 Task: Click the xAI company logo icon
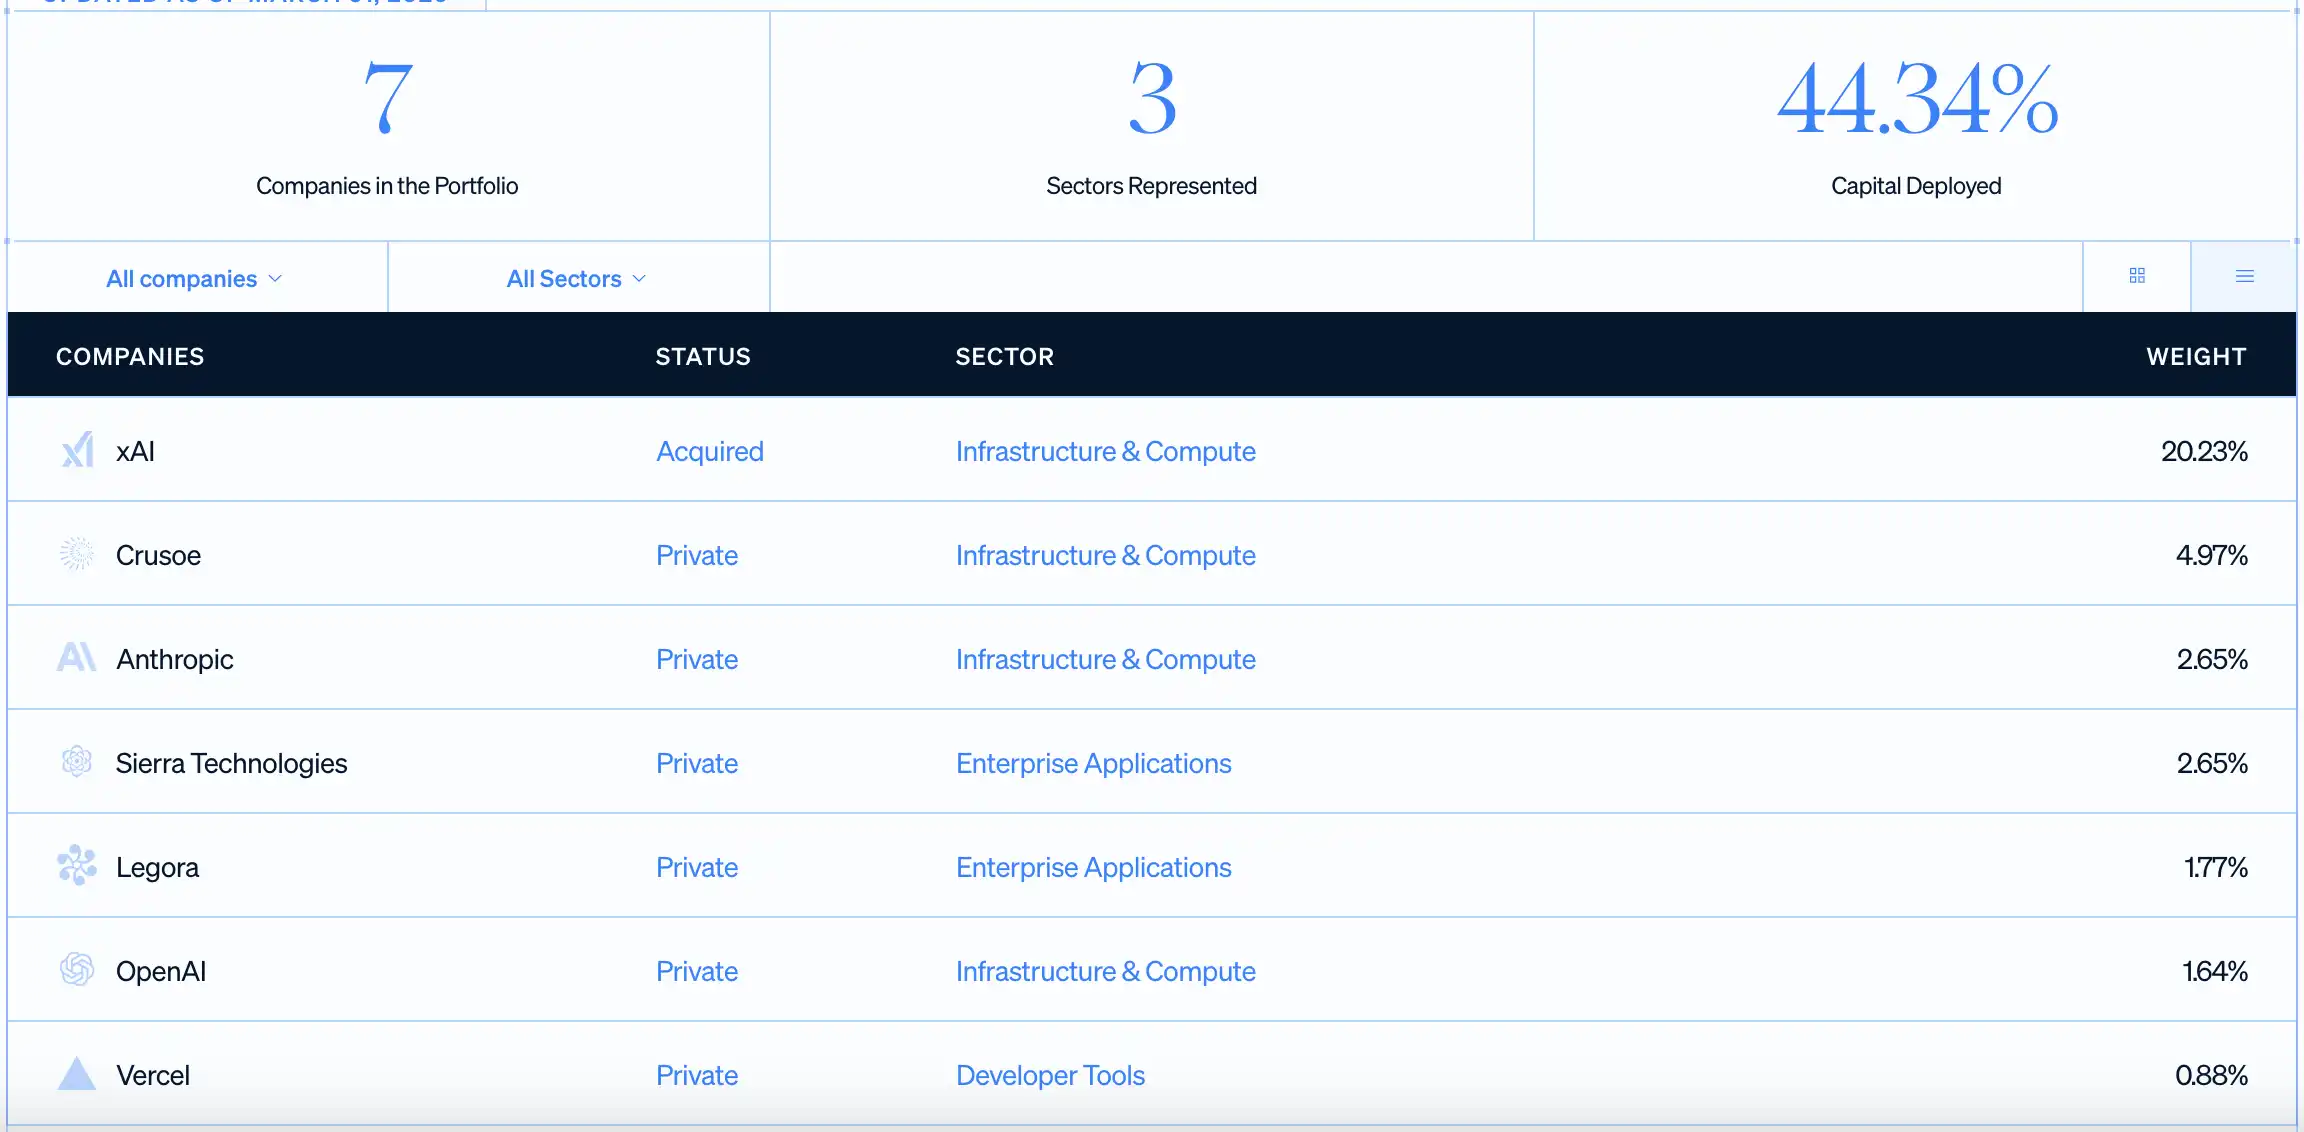pos(77,451)
